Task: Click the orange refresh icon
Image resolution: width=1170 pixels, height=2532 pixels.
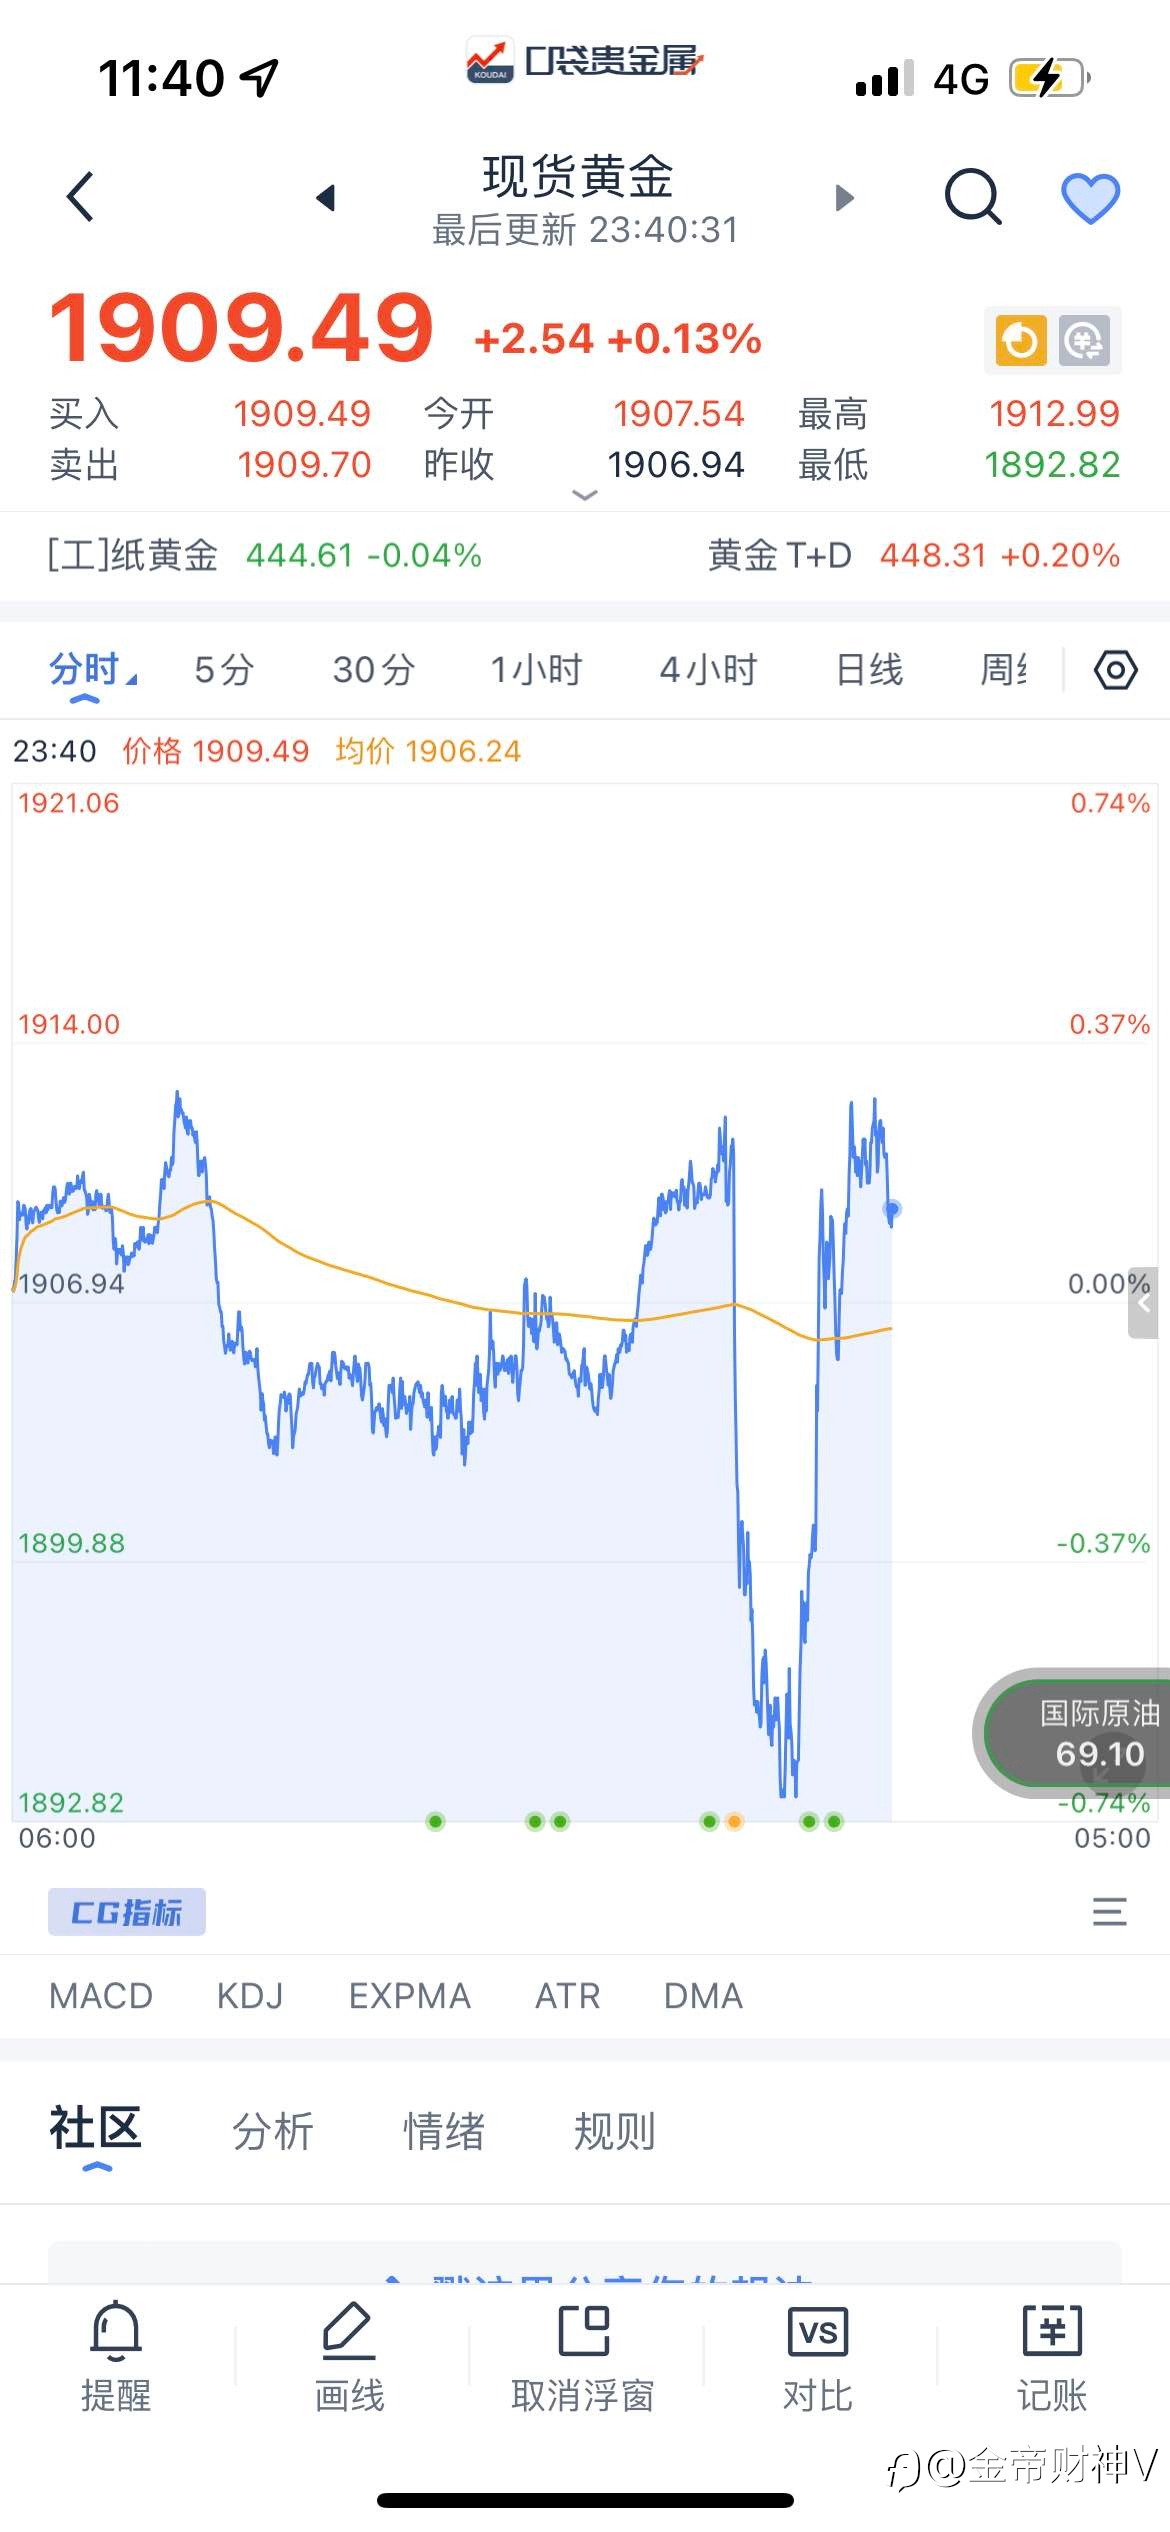Action: [1020, 341]
